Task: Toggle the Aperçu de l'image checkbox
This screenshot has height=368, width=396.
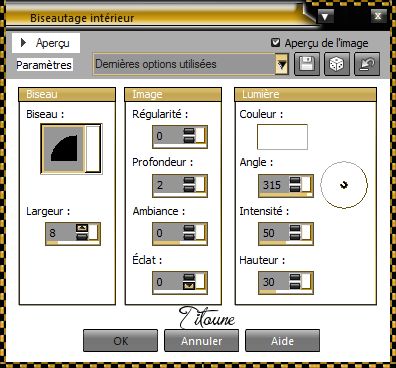Action: click(275, 42)
